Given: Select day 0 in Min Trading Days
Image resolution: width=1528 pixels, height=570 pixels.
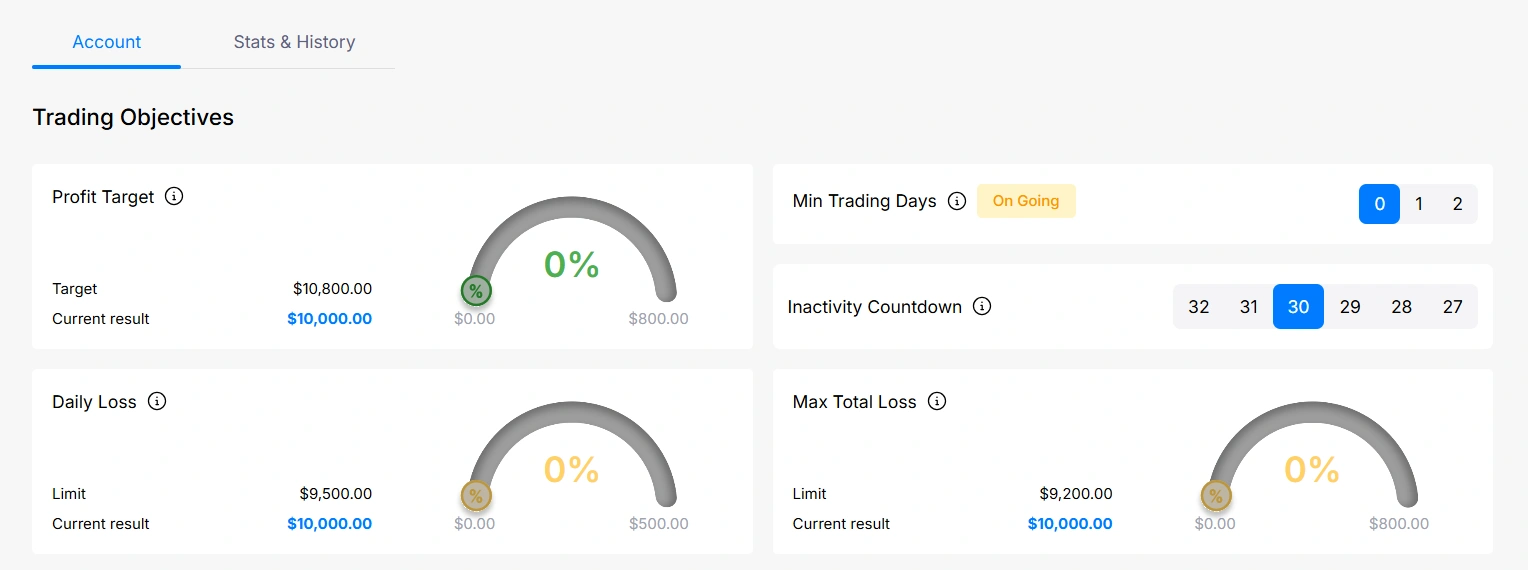Looking at the screenshot, I should point(1379,204).
